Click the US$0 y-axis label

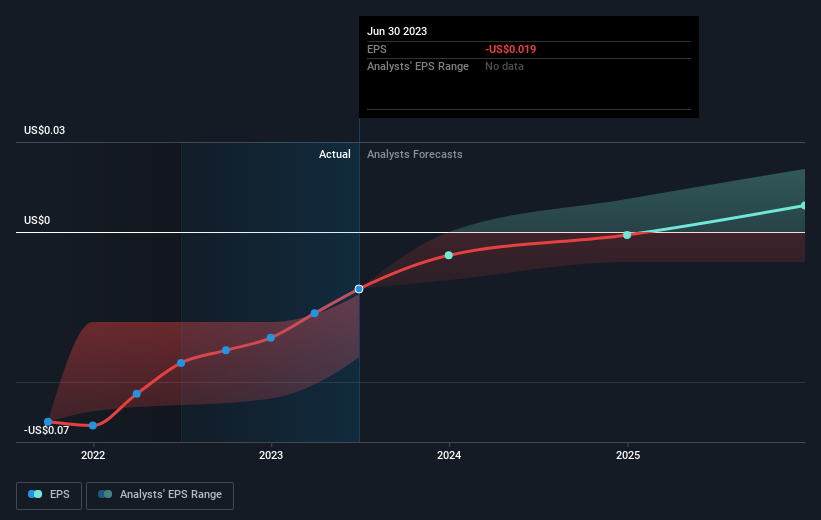click(x=37, y=220)
